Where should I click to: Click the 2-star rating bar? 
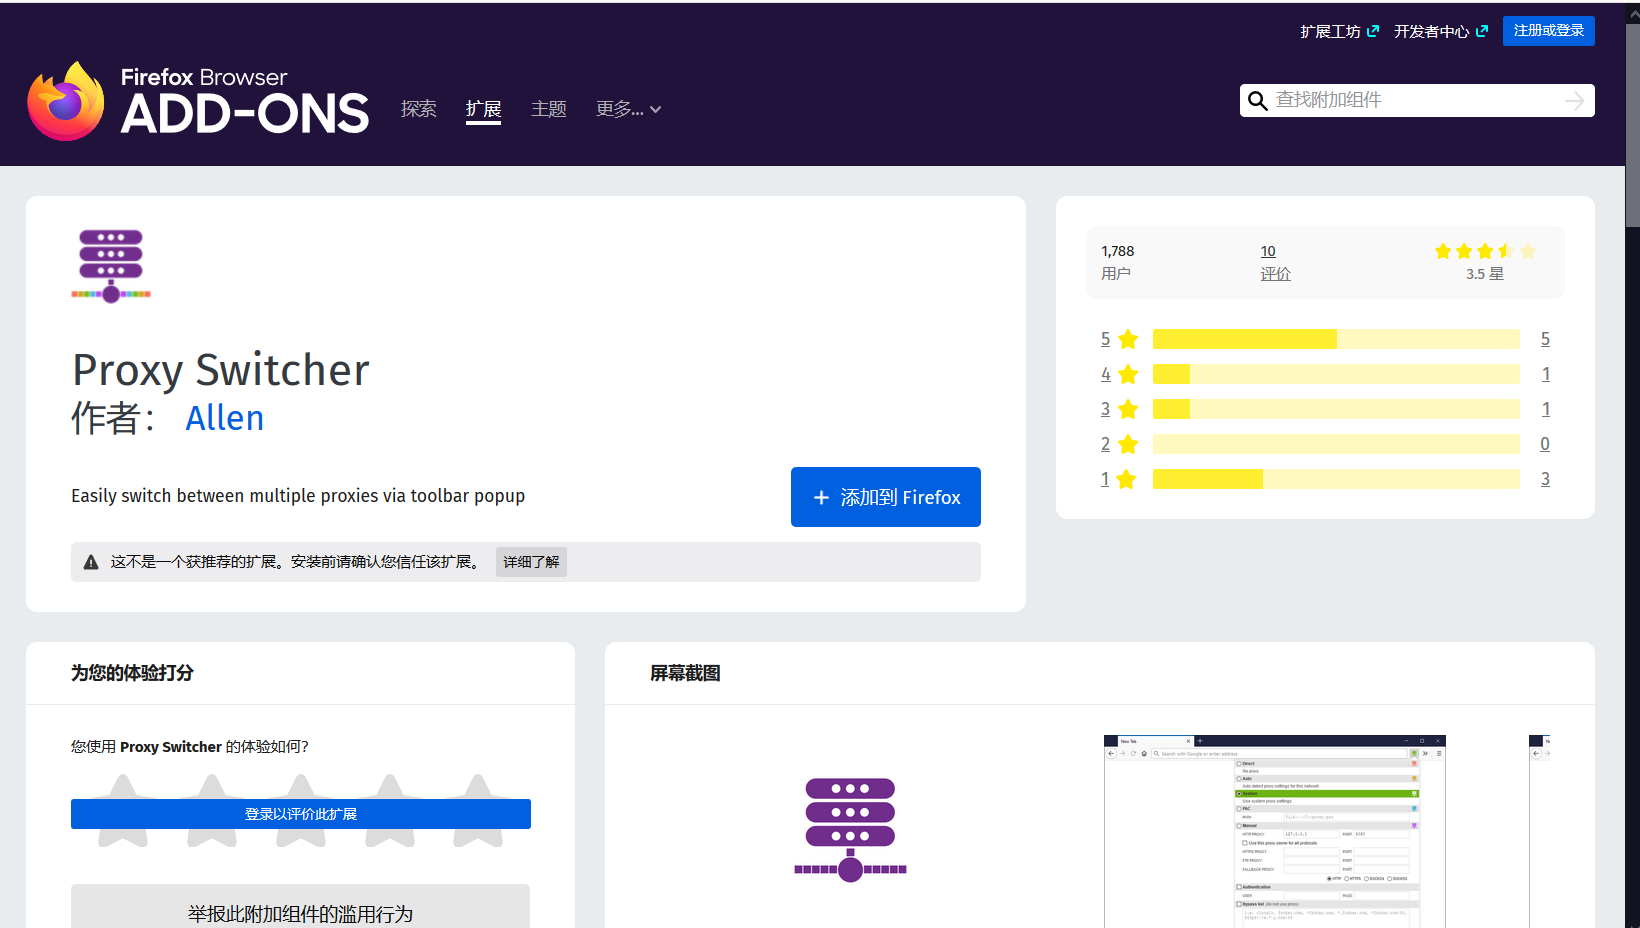[x=1336, y=444]
